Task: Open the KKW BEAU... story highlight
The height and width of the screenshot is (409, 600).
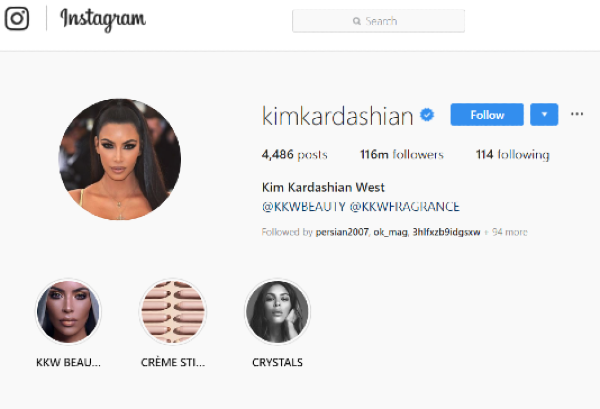Action: pos(68,311)
